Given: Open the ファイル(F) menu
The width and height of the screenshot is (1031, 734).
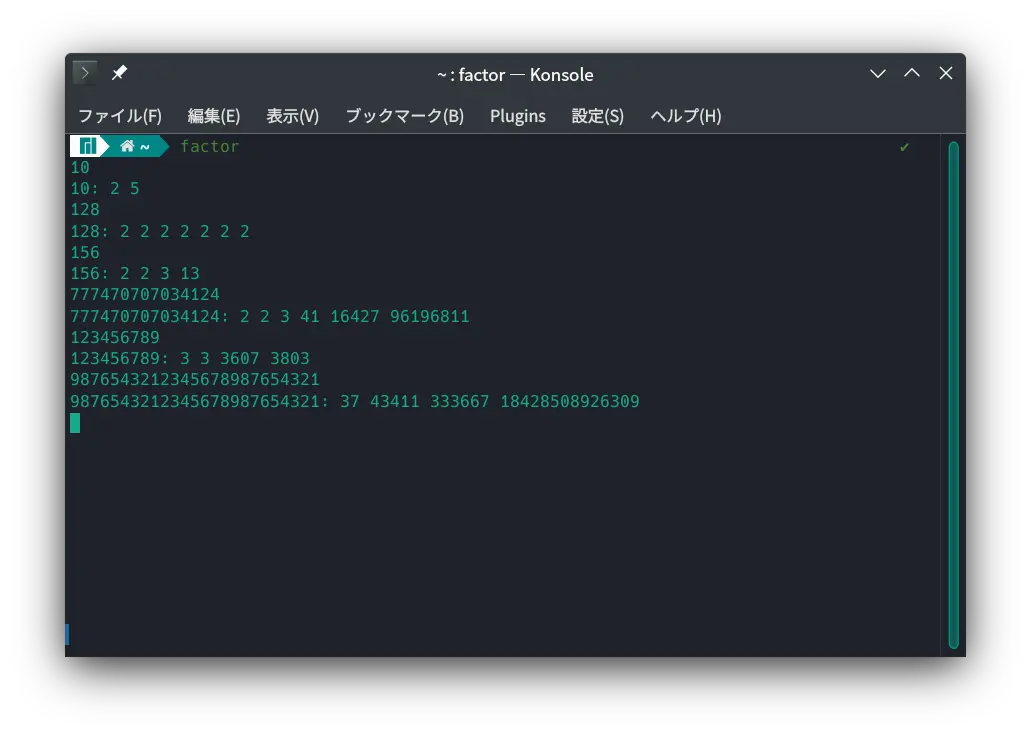Looking at the screenshot, I should tap(120, 116).
